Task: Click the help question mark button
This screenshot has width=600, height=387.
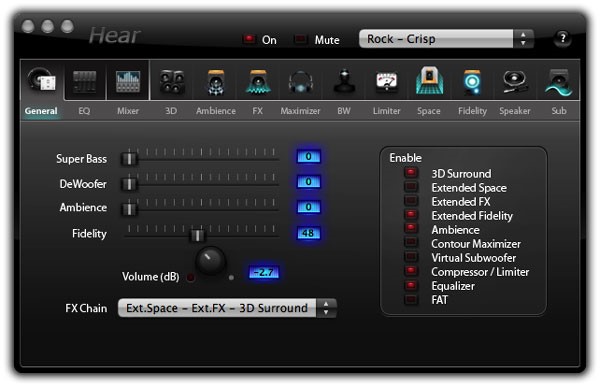Action: pos(562,38)
